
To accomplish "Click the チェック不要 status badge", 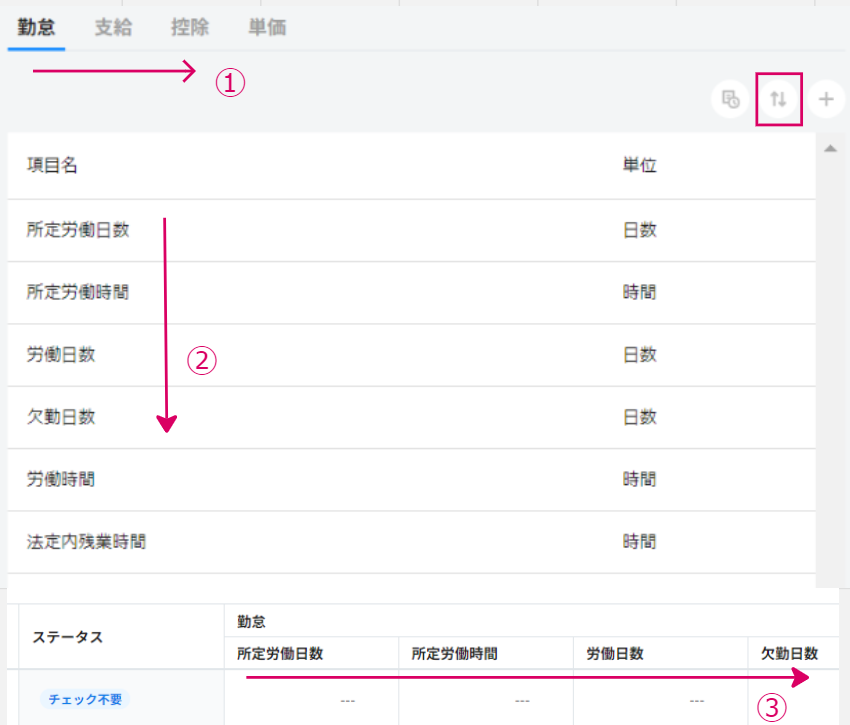I will coord(86,699).
